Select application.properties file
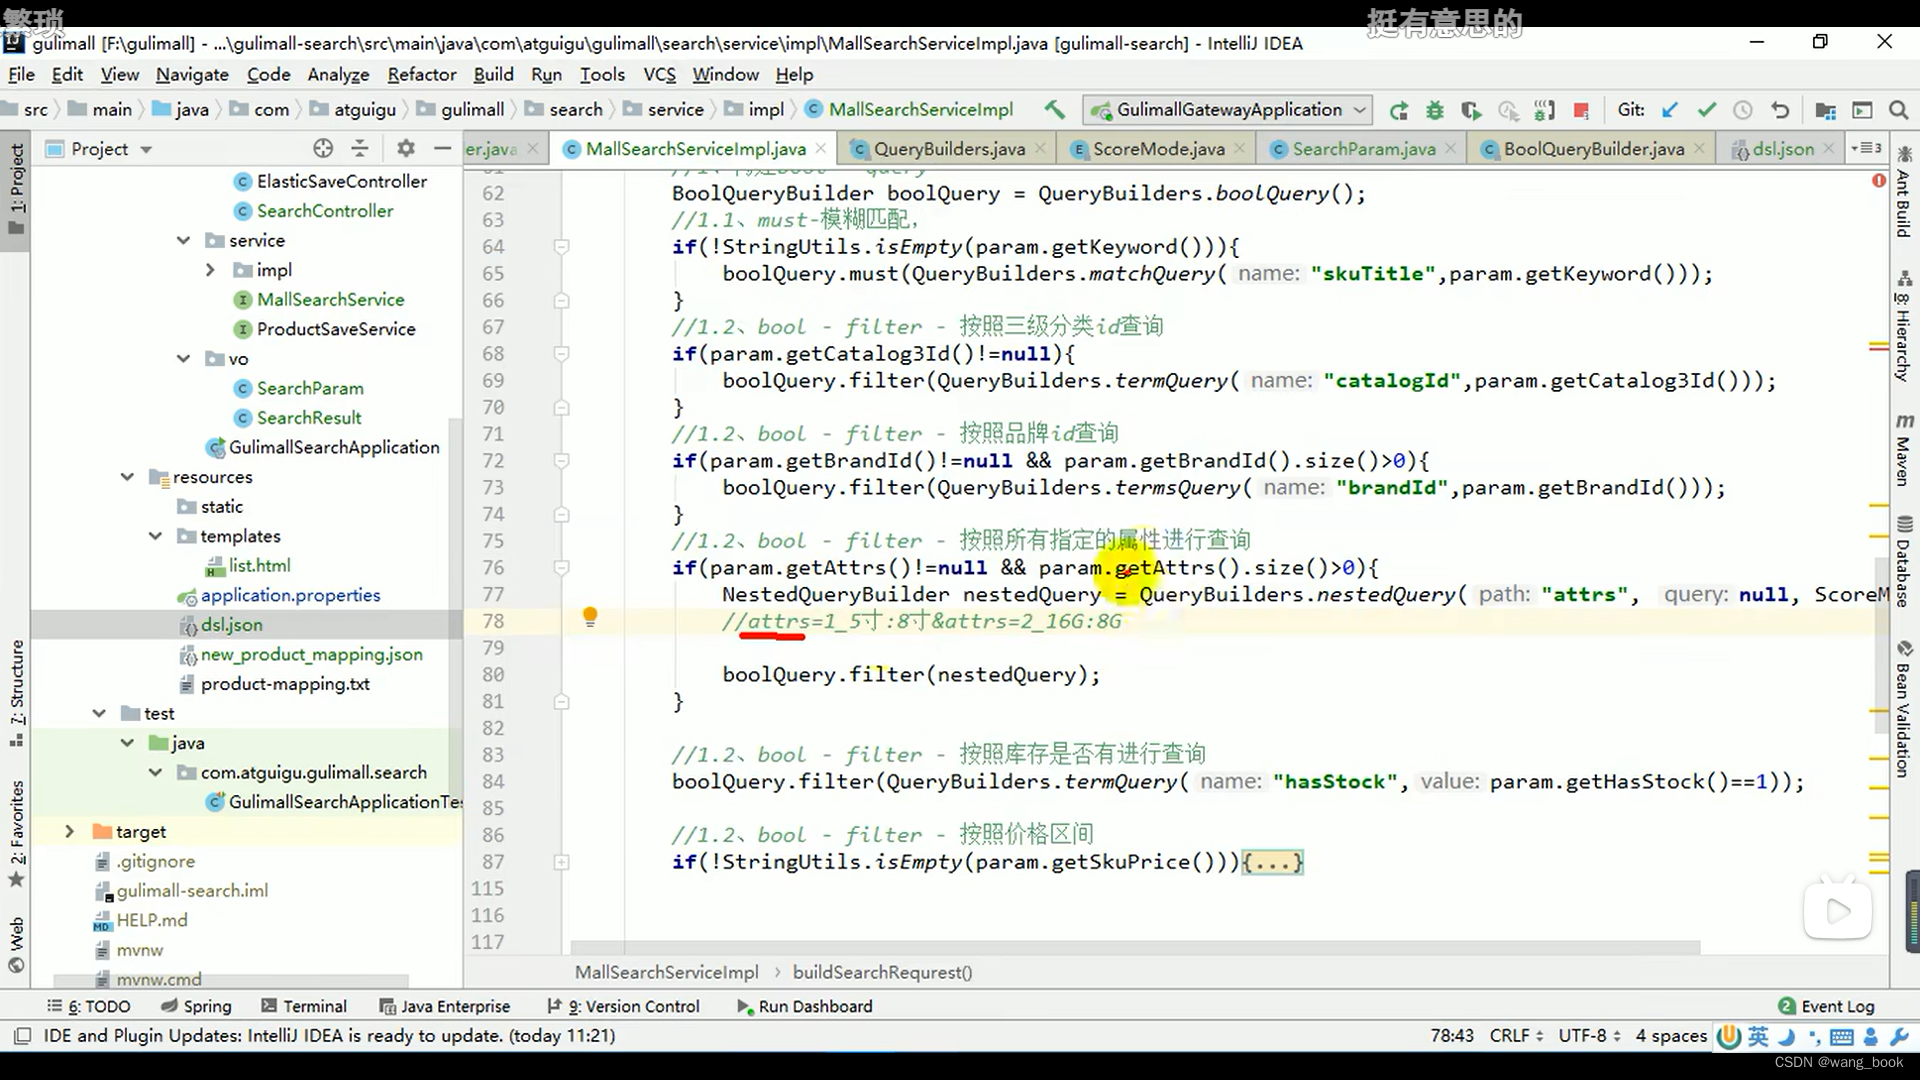The image size is (1920, 1080). pyautogui.click(x=290, y=595)
